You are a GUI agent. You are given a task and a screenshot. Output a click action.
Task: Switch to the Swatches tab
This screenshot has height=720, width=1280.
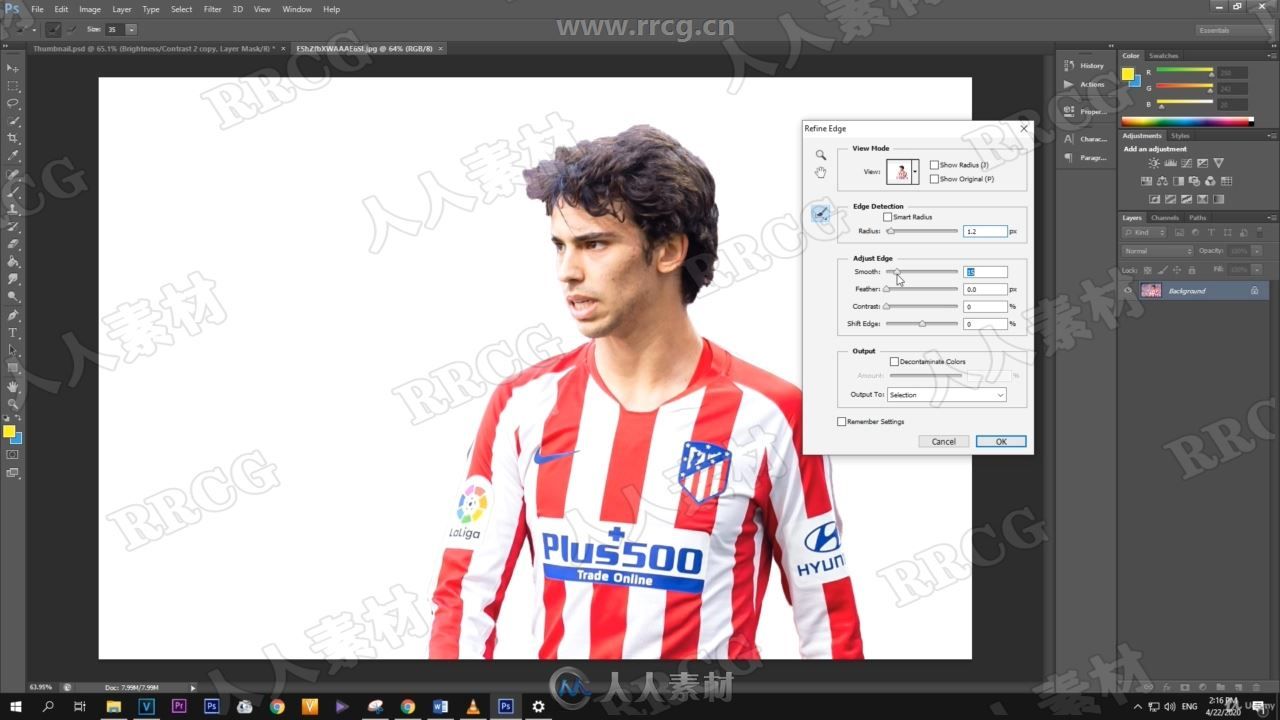coord(1163,56)
